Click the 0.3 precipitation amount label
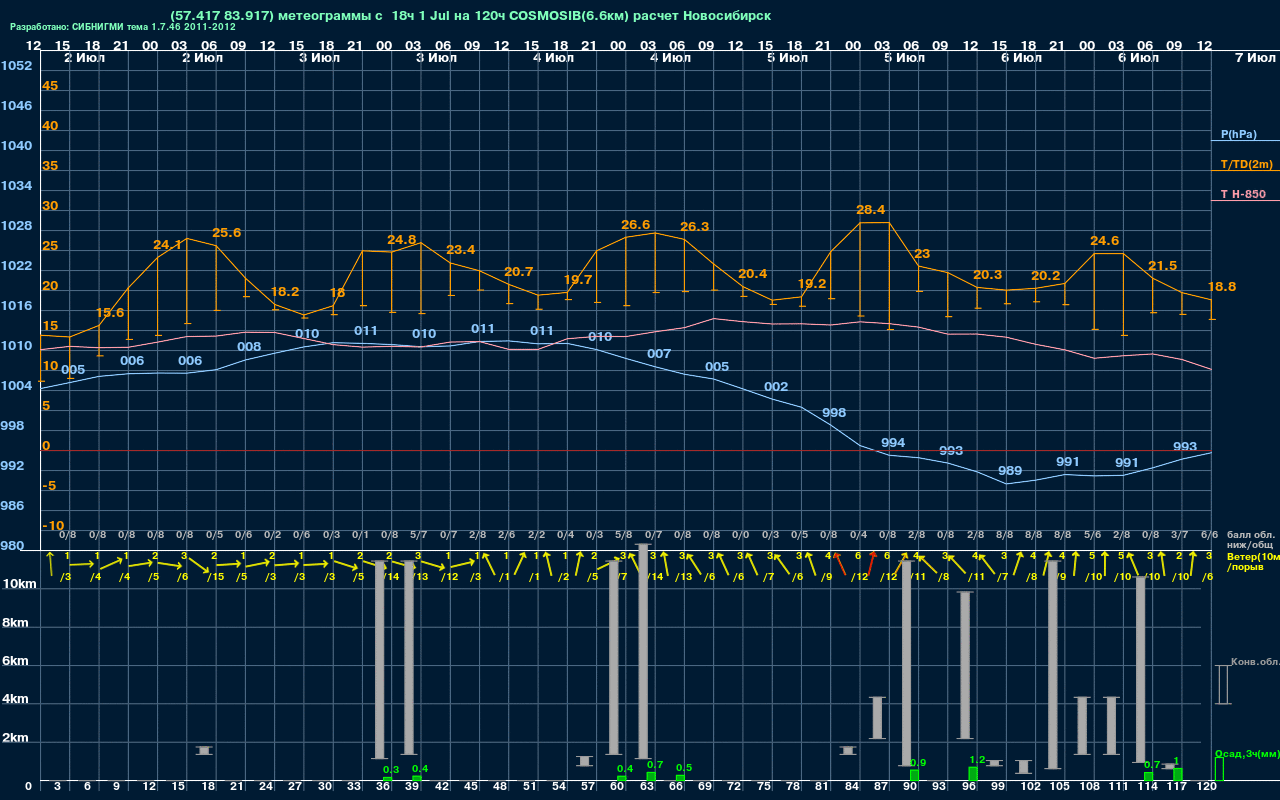The width and height of the screenshot is (1280, 800). (x=391, y=770)
